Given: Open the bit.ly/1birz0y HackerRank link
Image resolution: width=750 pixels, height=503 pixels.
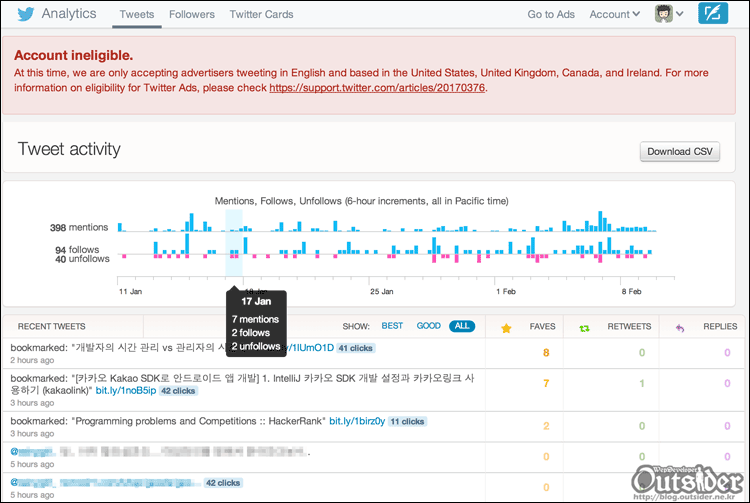Looking at the screenshot, I should click(x=357, y=421).
